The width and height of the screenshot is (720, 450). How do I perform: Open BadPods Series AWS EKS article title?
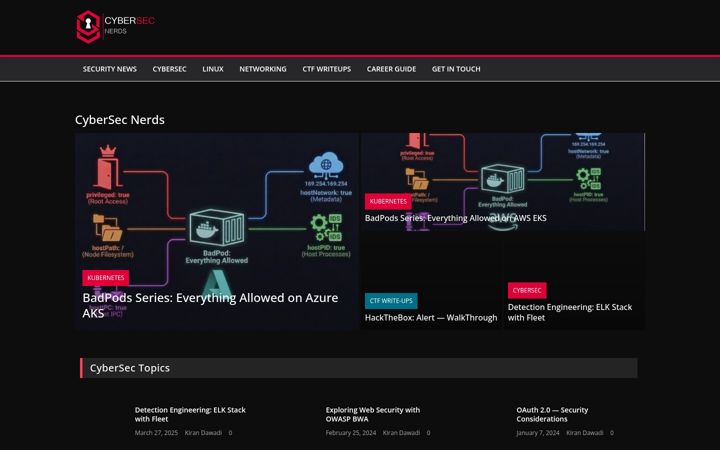[456, 218]
